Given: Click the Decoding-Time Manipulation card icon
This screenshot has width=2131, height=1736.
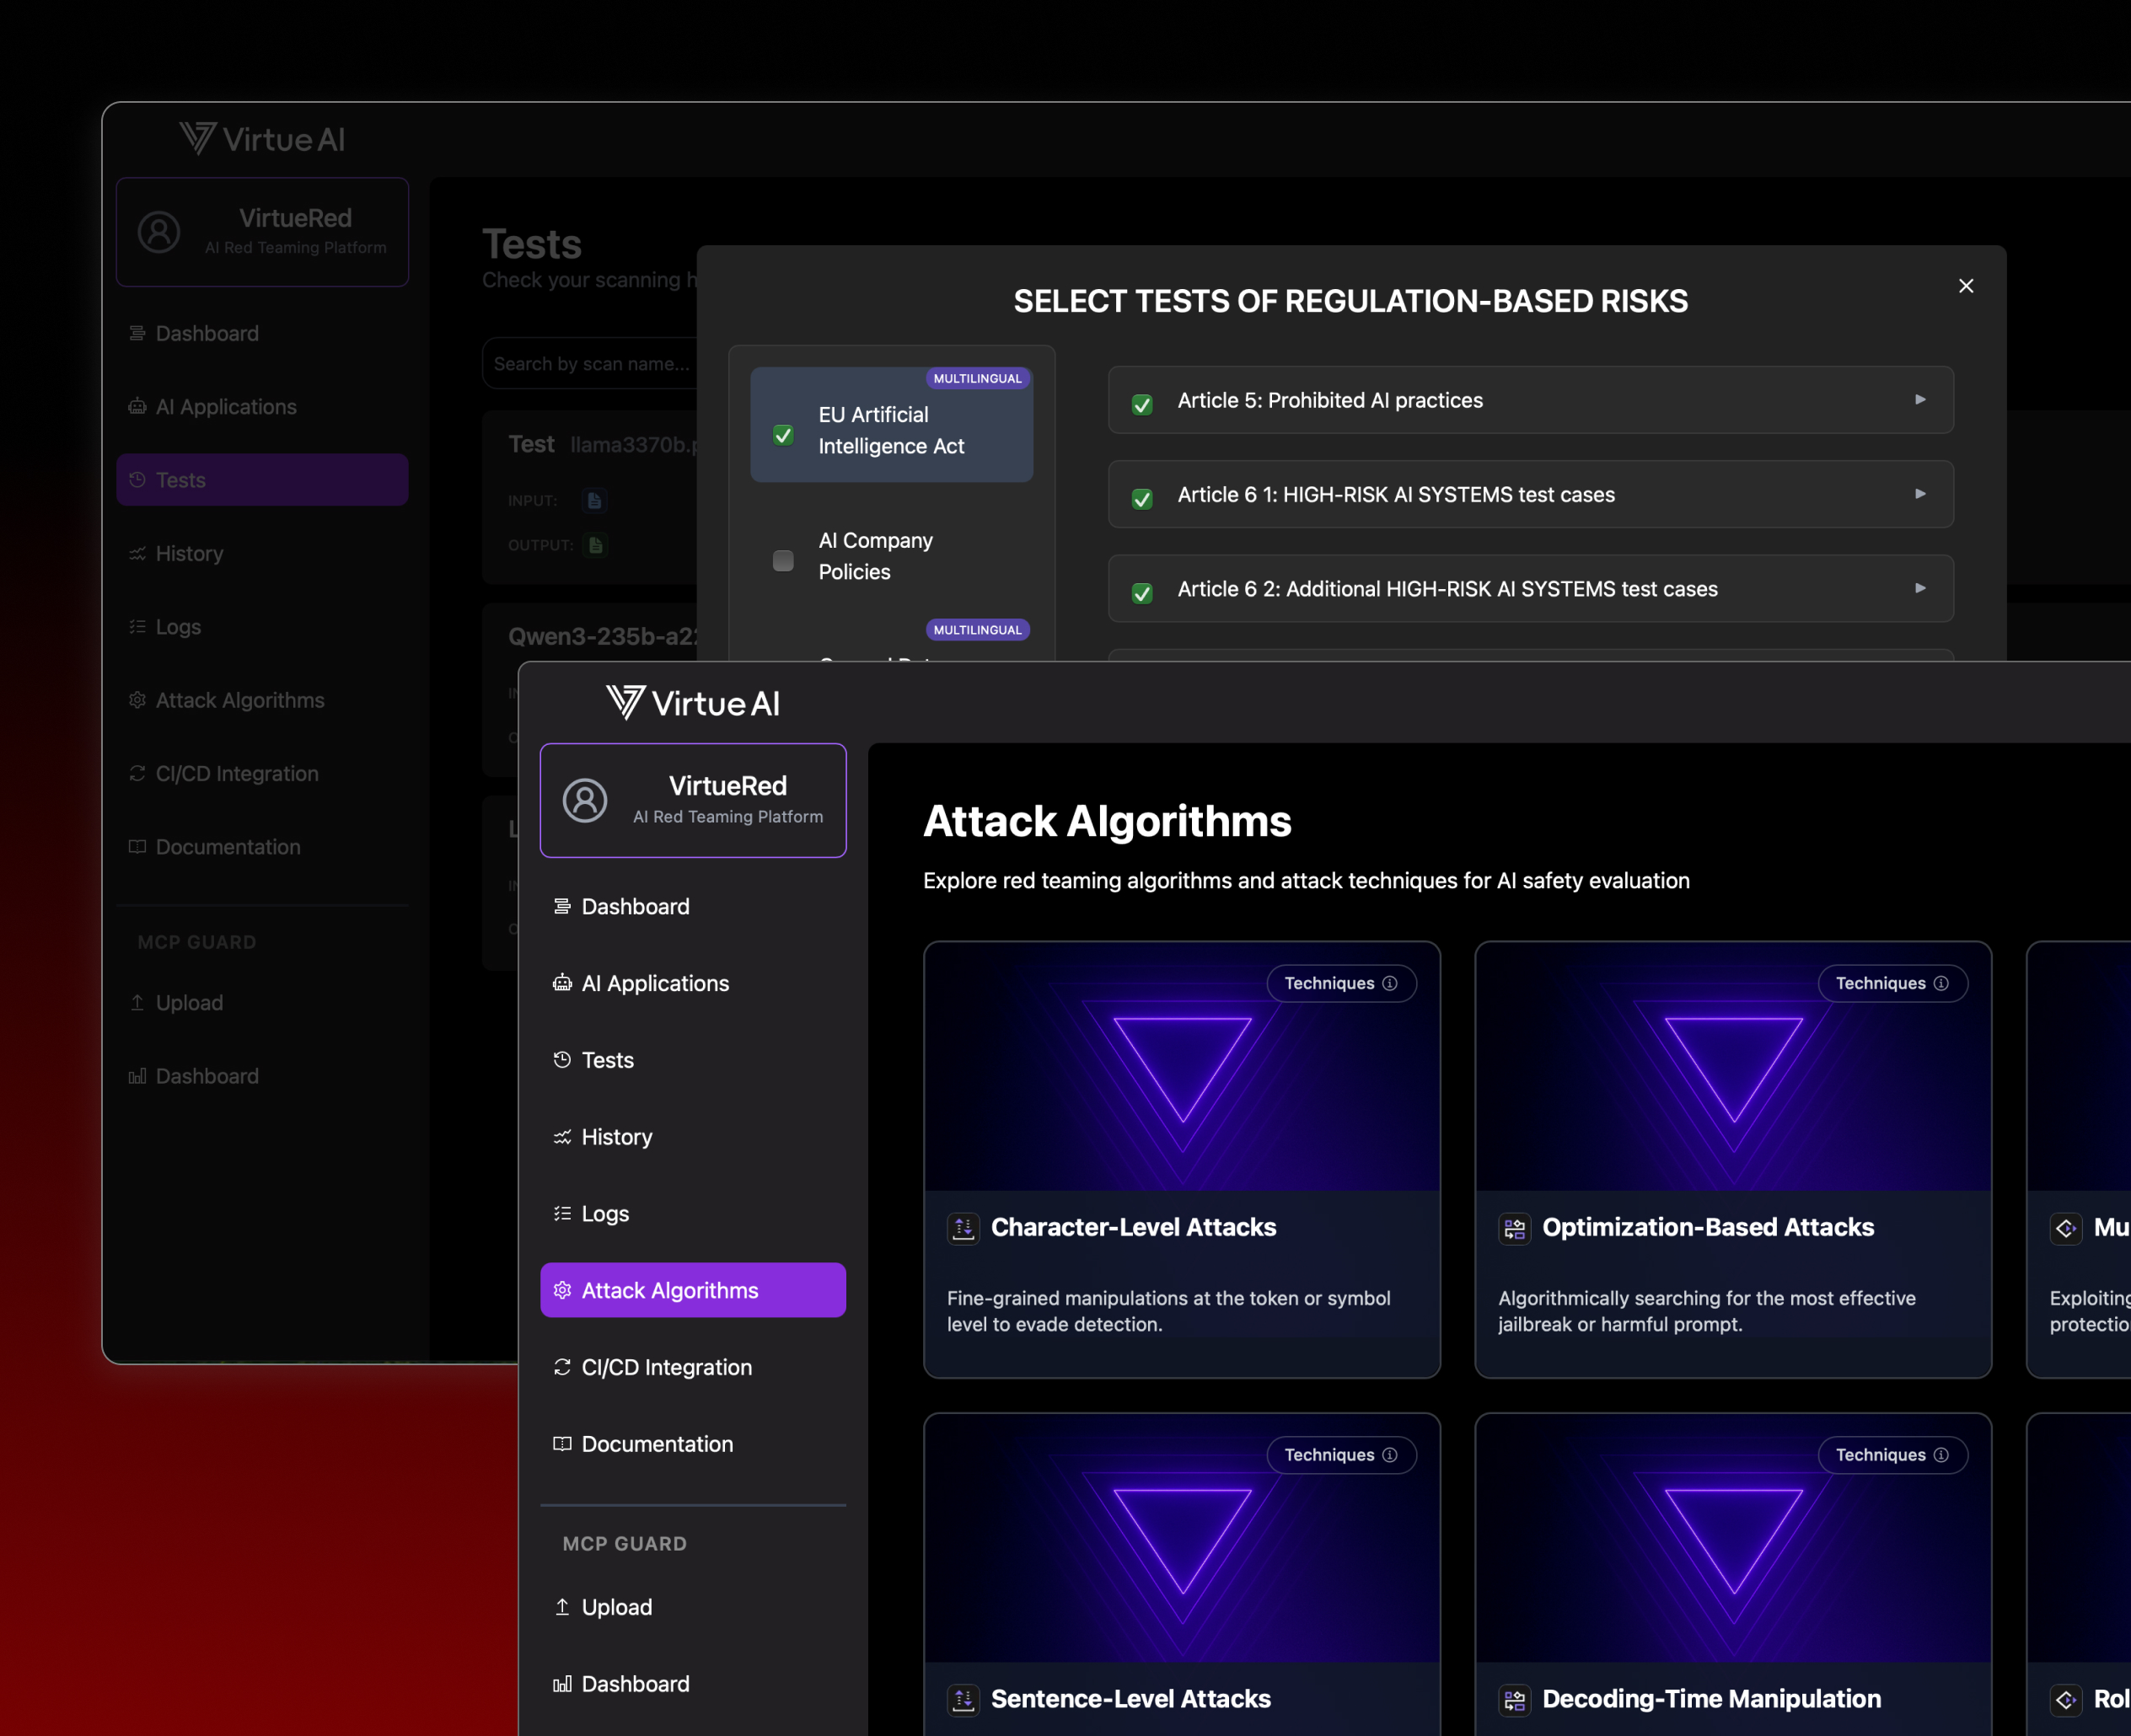Looking at the screenshot, I should (x=1514, y=1698).
